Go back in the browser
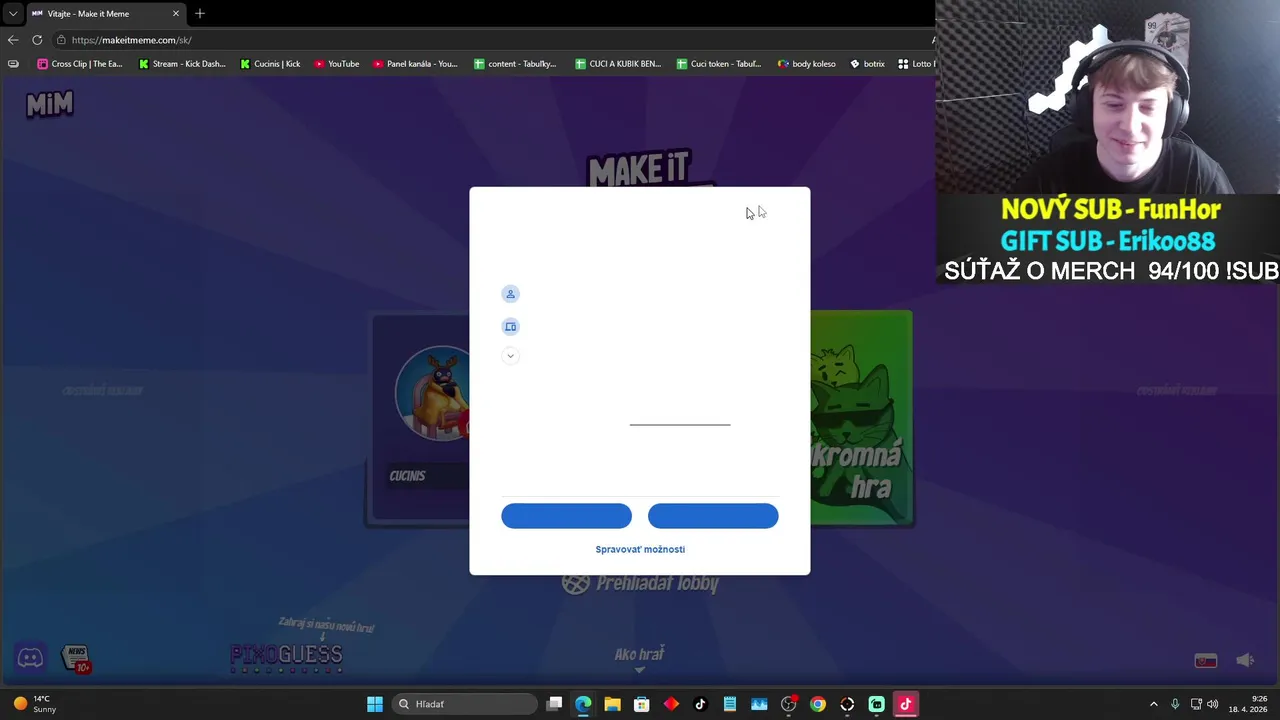The image size is (1280, 720). [12, 40]
